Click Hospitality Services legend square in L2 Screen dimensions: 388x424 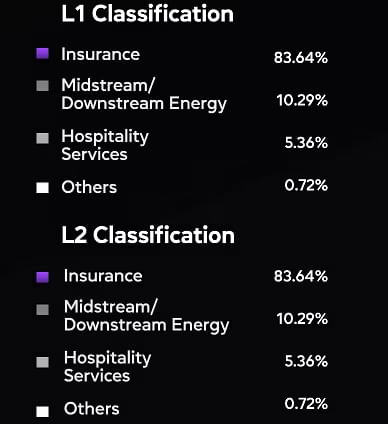42,362
